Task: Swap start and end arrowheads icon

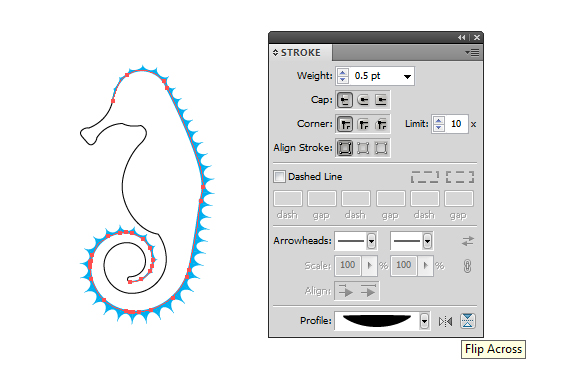Action: 468,241
